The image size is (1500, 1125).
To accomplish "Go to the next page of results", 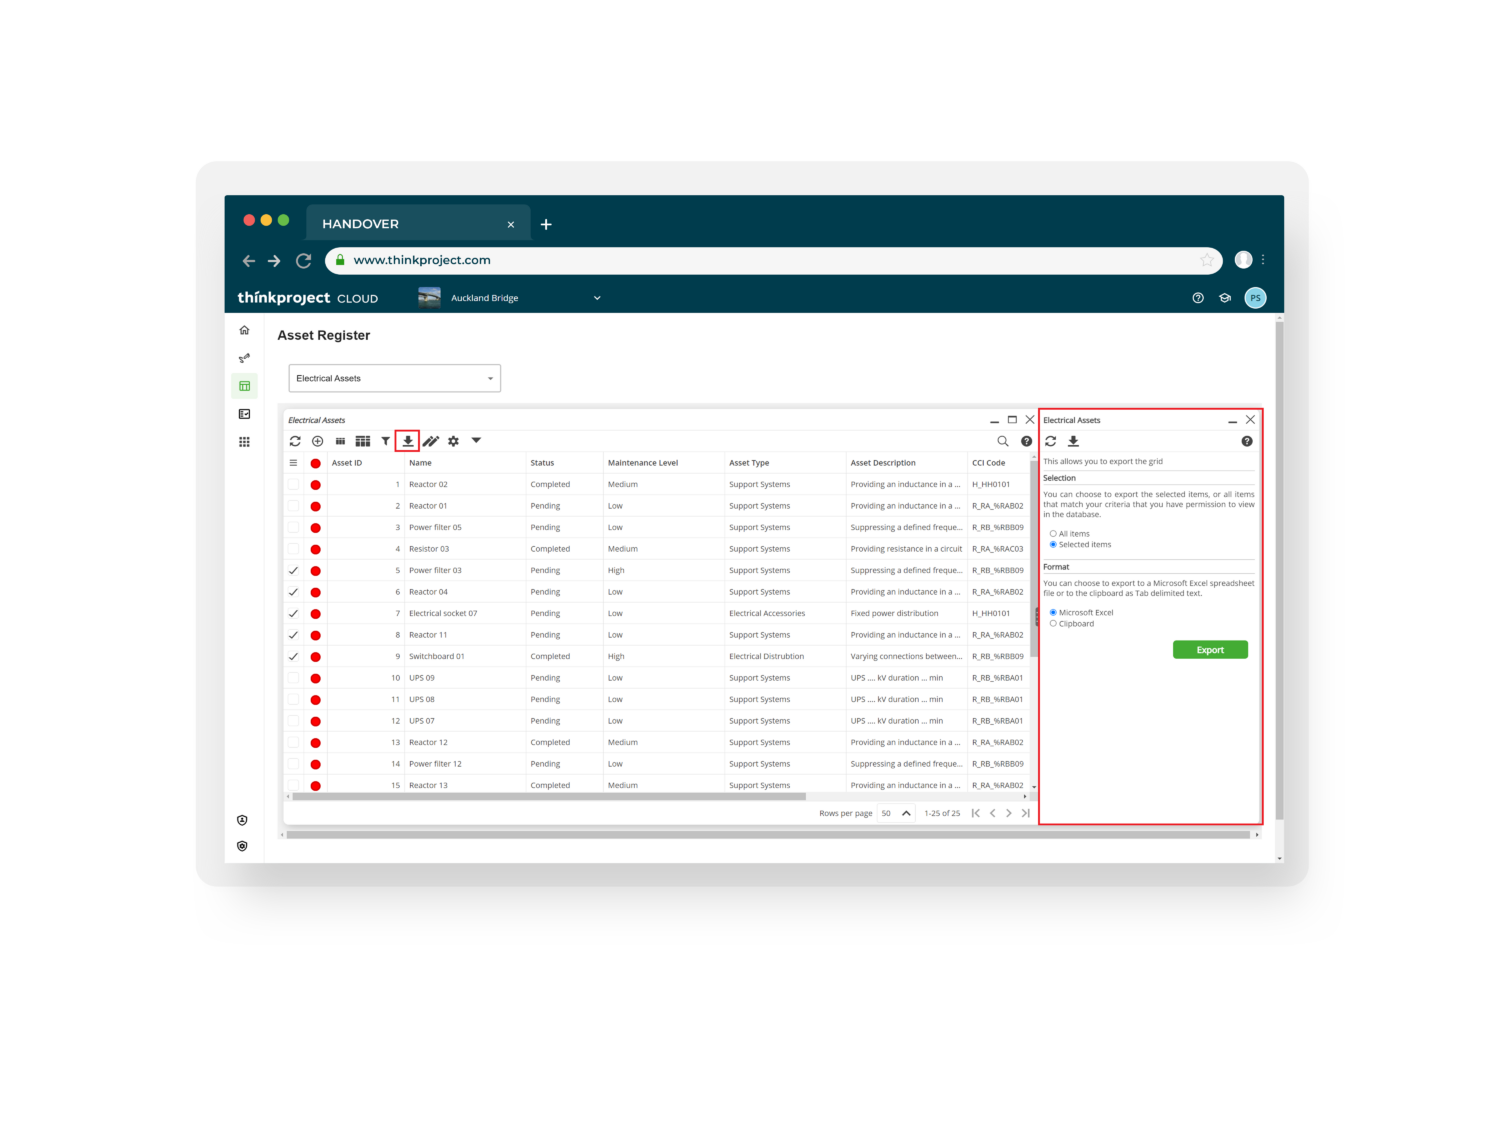I will coord(1009,813).
